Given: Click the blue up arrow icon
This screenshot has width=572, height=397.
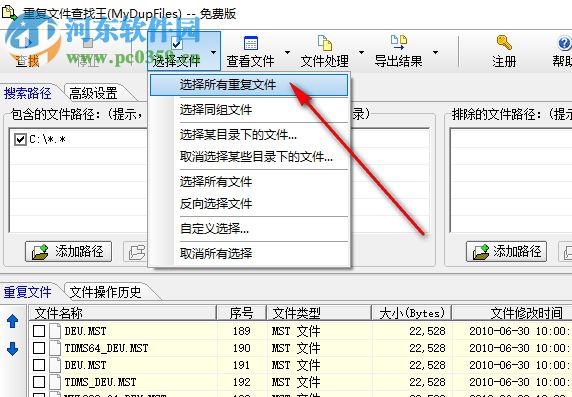Looking at the screenshot, I should click(x=13, y=321).
